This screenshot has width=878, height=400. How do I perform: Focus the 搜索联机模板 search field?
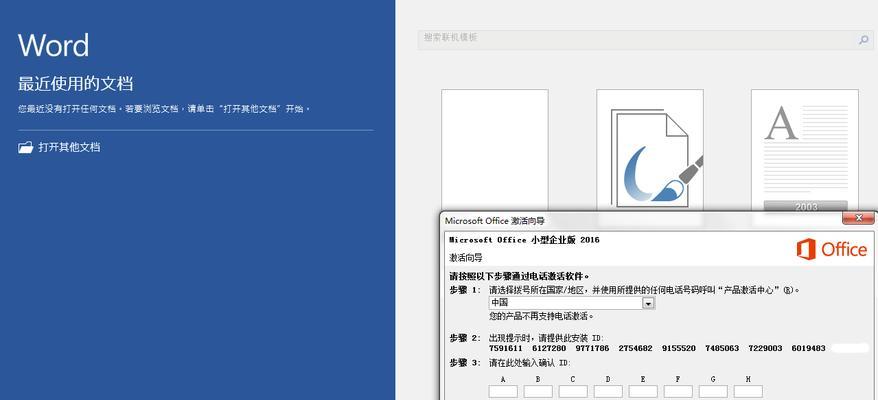[x=646, y=40]
